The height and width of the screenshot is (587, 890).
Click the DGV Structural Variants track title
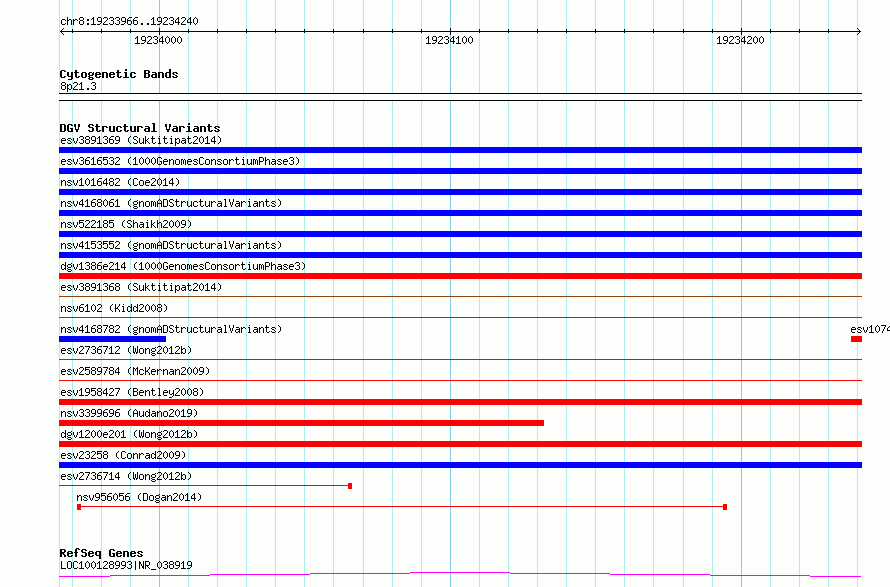click(x=140, y=128)
